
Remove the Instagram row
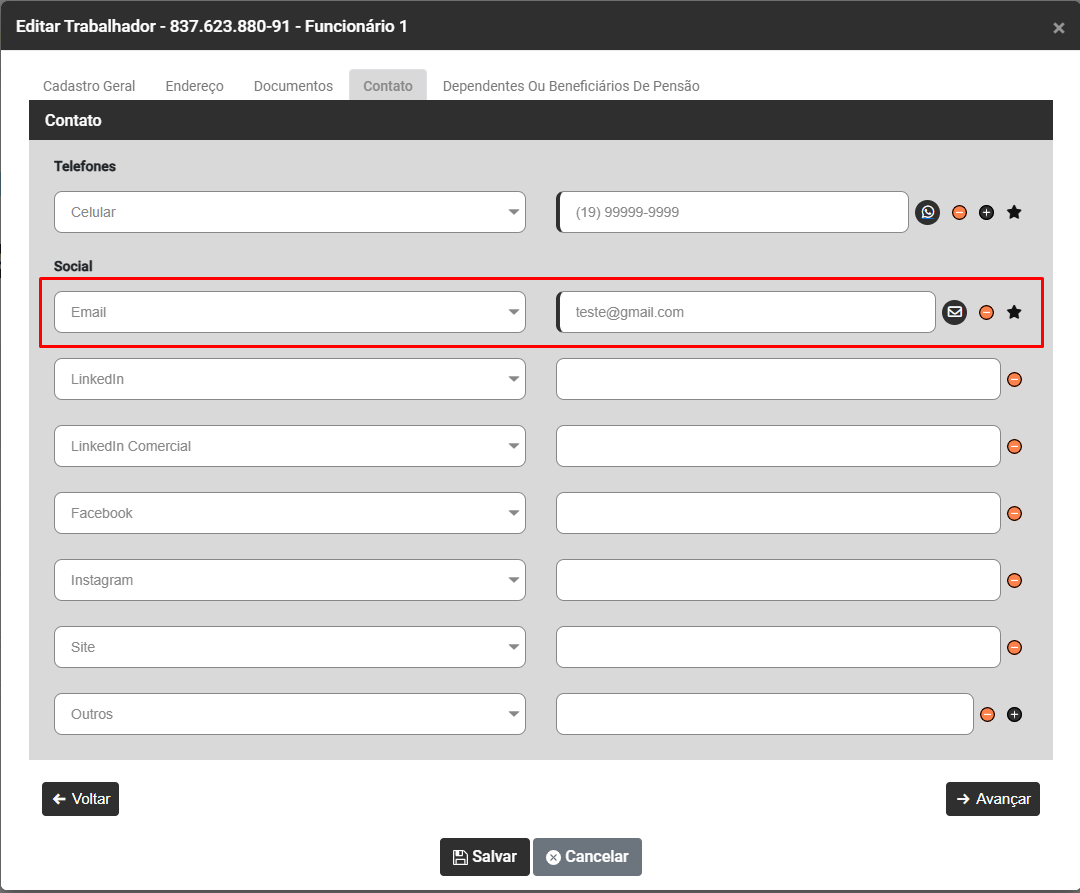[x=1014, y=580]
